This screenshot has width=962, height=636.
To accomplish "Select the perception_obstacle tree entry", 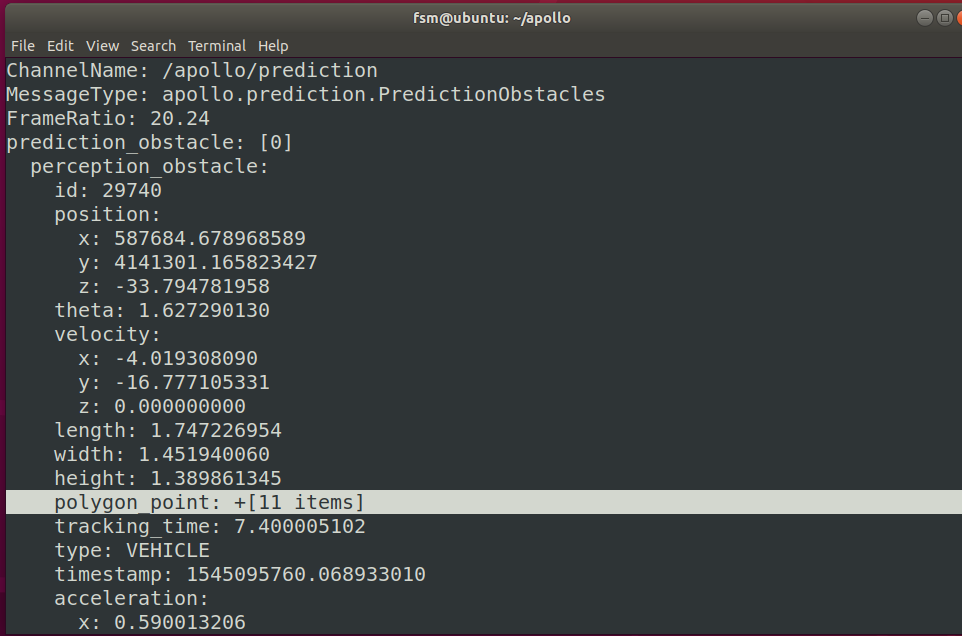I will (135, 166).
